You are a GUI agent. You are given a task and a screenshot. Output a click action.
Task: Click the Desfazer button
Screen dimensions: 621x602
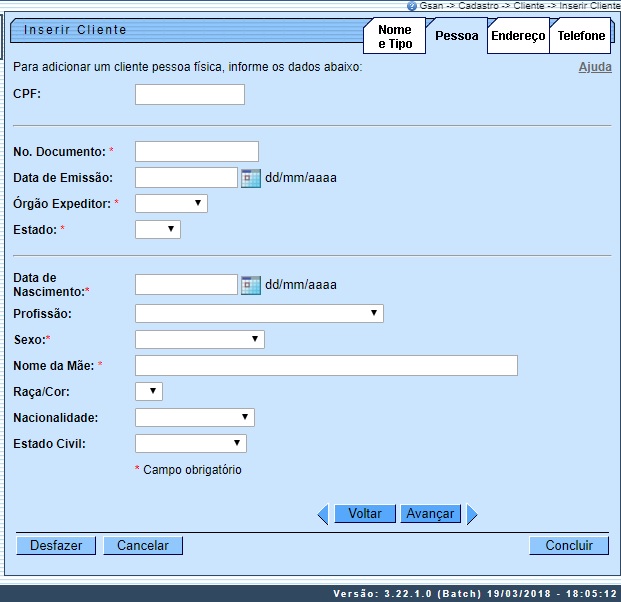pos(56,545)
